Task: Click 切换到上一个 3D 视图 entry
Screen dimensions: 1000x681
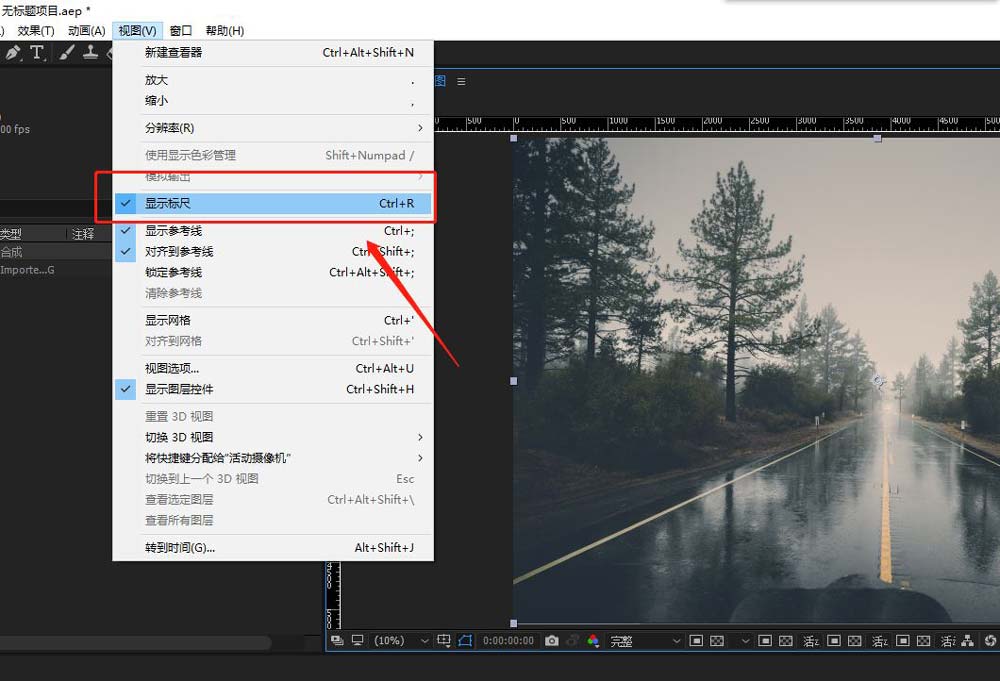Action: (273, 478)
